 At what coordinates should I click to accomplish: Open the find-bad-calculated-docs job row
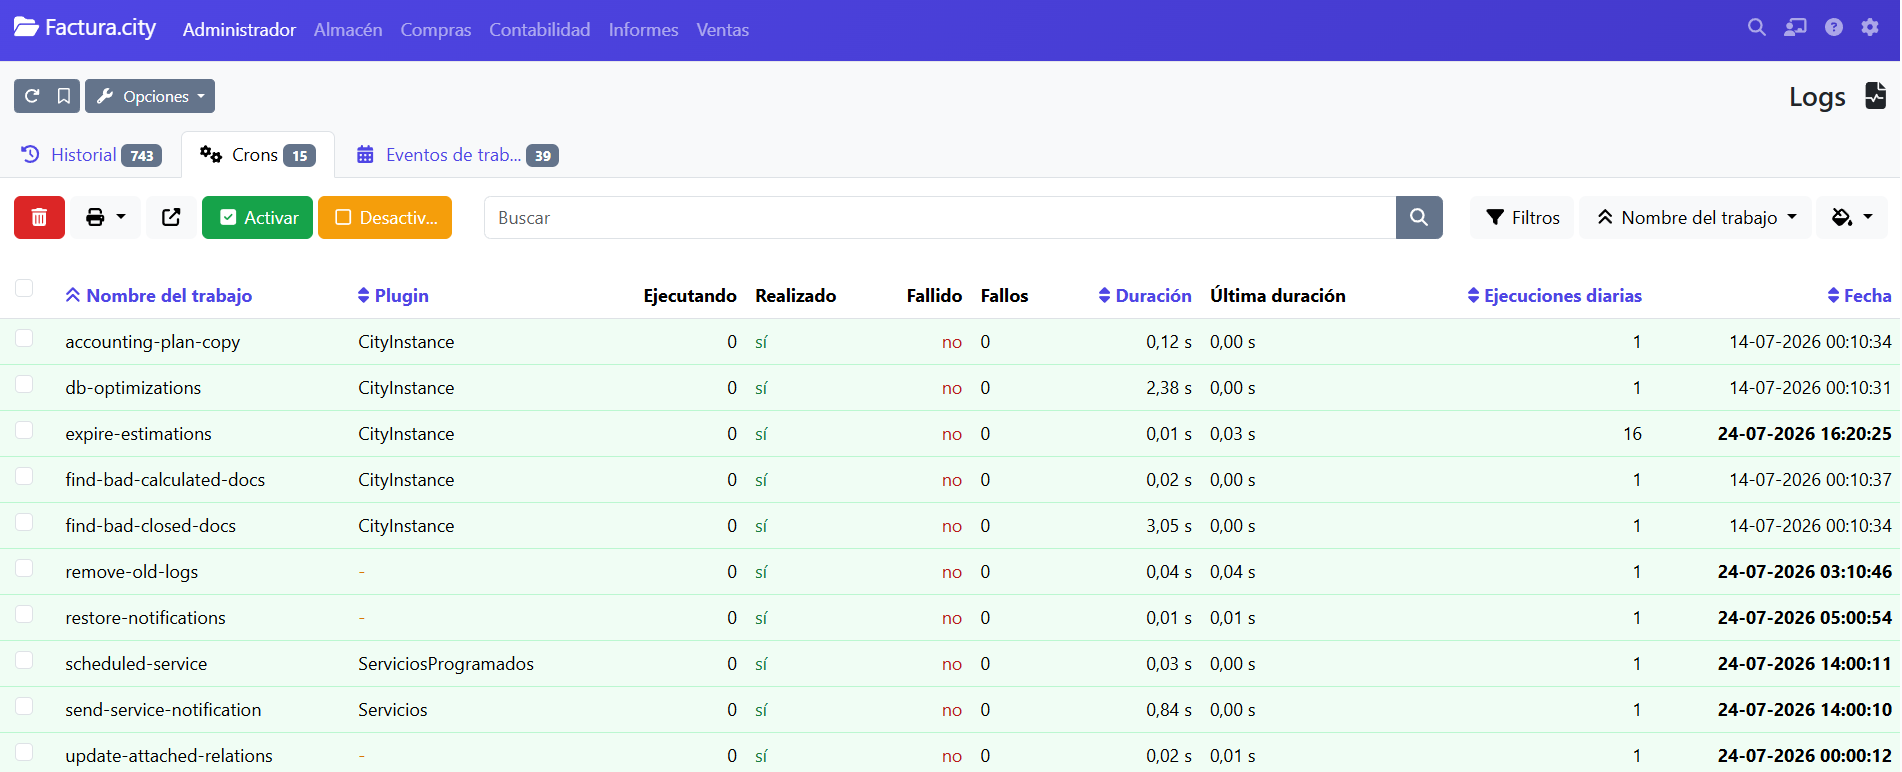click(x=950, y=480)
